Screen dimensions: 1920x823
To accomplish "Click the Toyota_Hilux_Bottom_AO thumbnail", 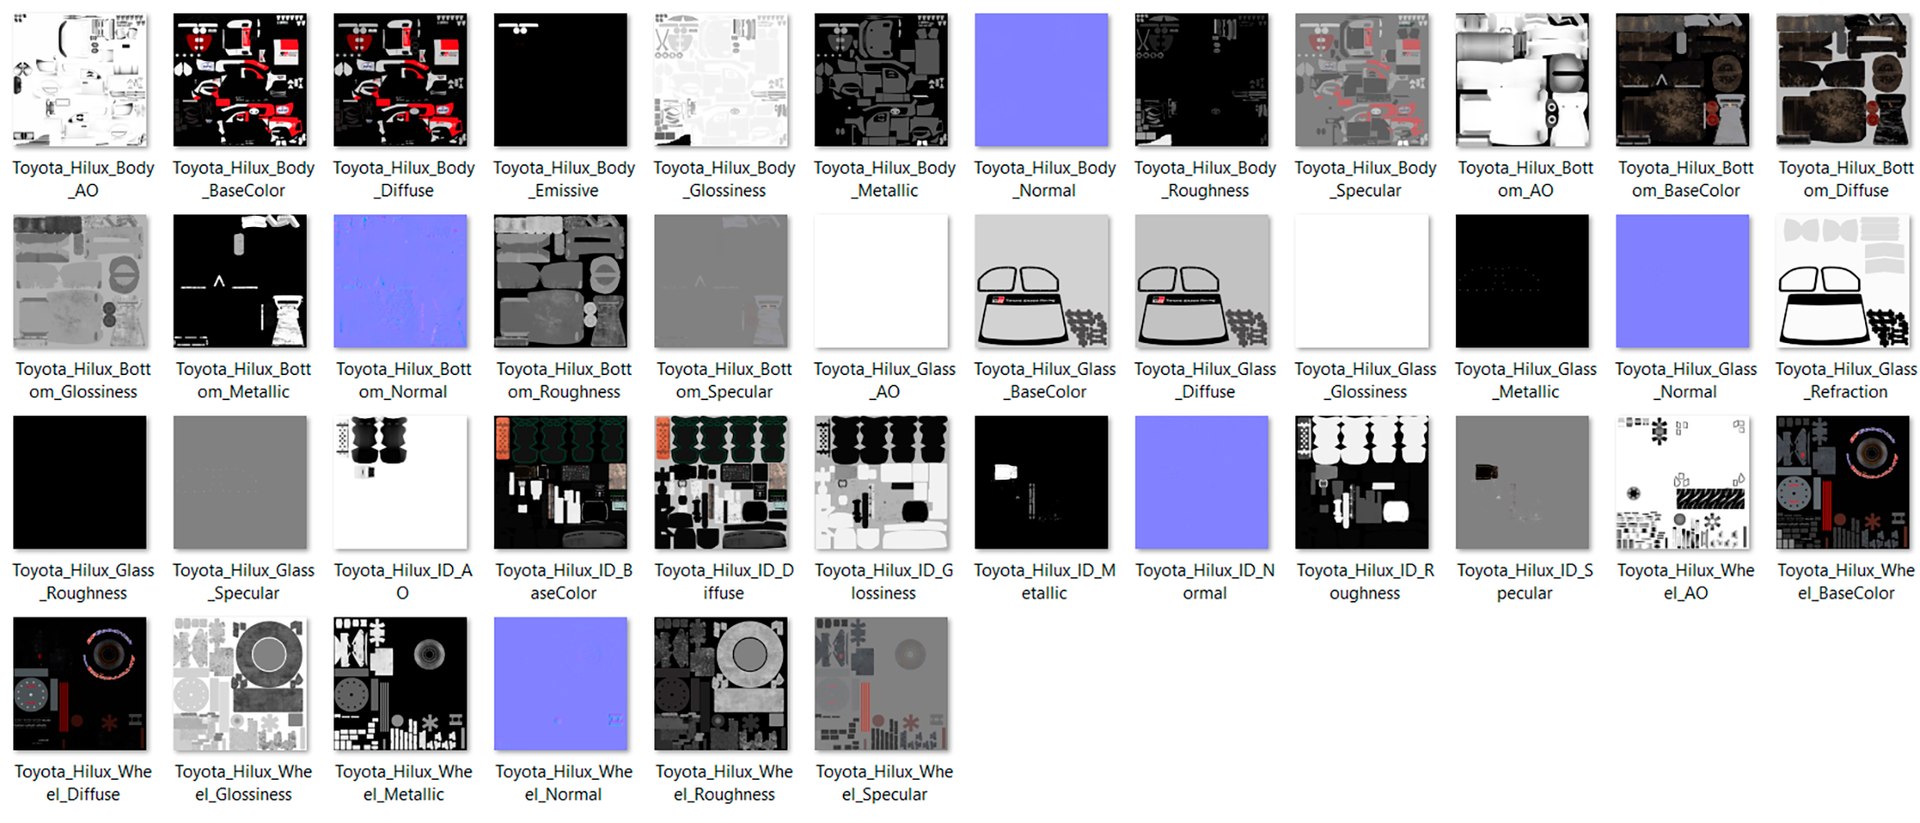I will 1522,80.
